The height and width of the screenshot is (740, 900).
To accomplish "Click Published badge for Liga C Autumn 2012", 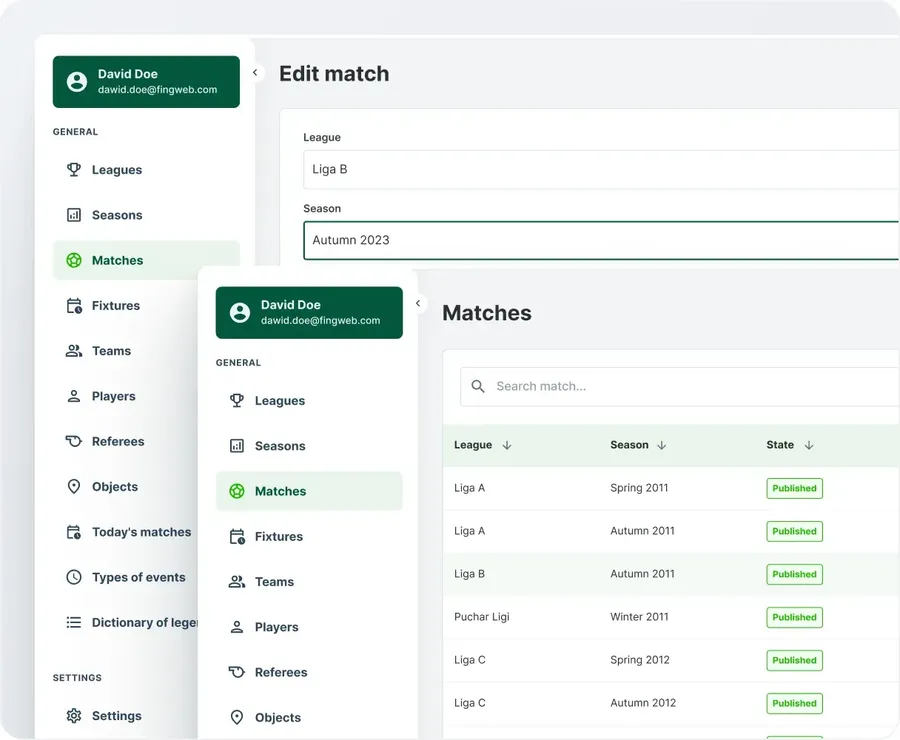I will click(794, 704).
